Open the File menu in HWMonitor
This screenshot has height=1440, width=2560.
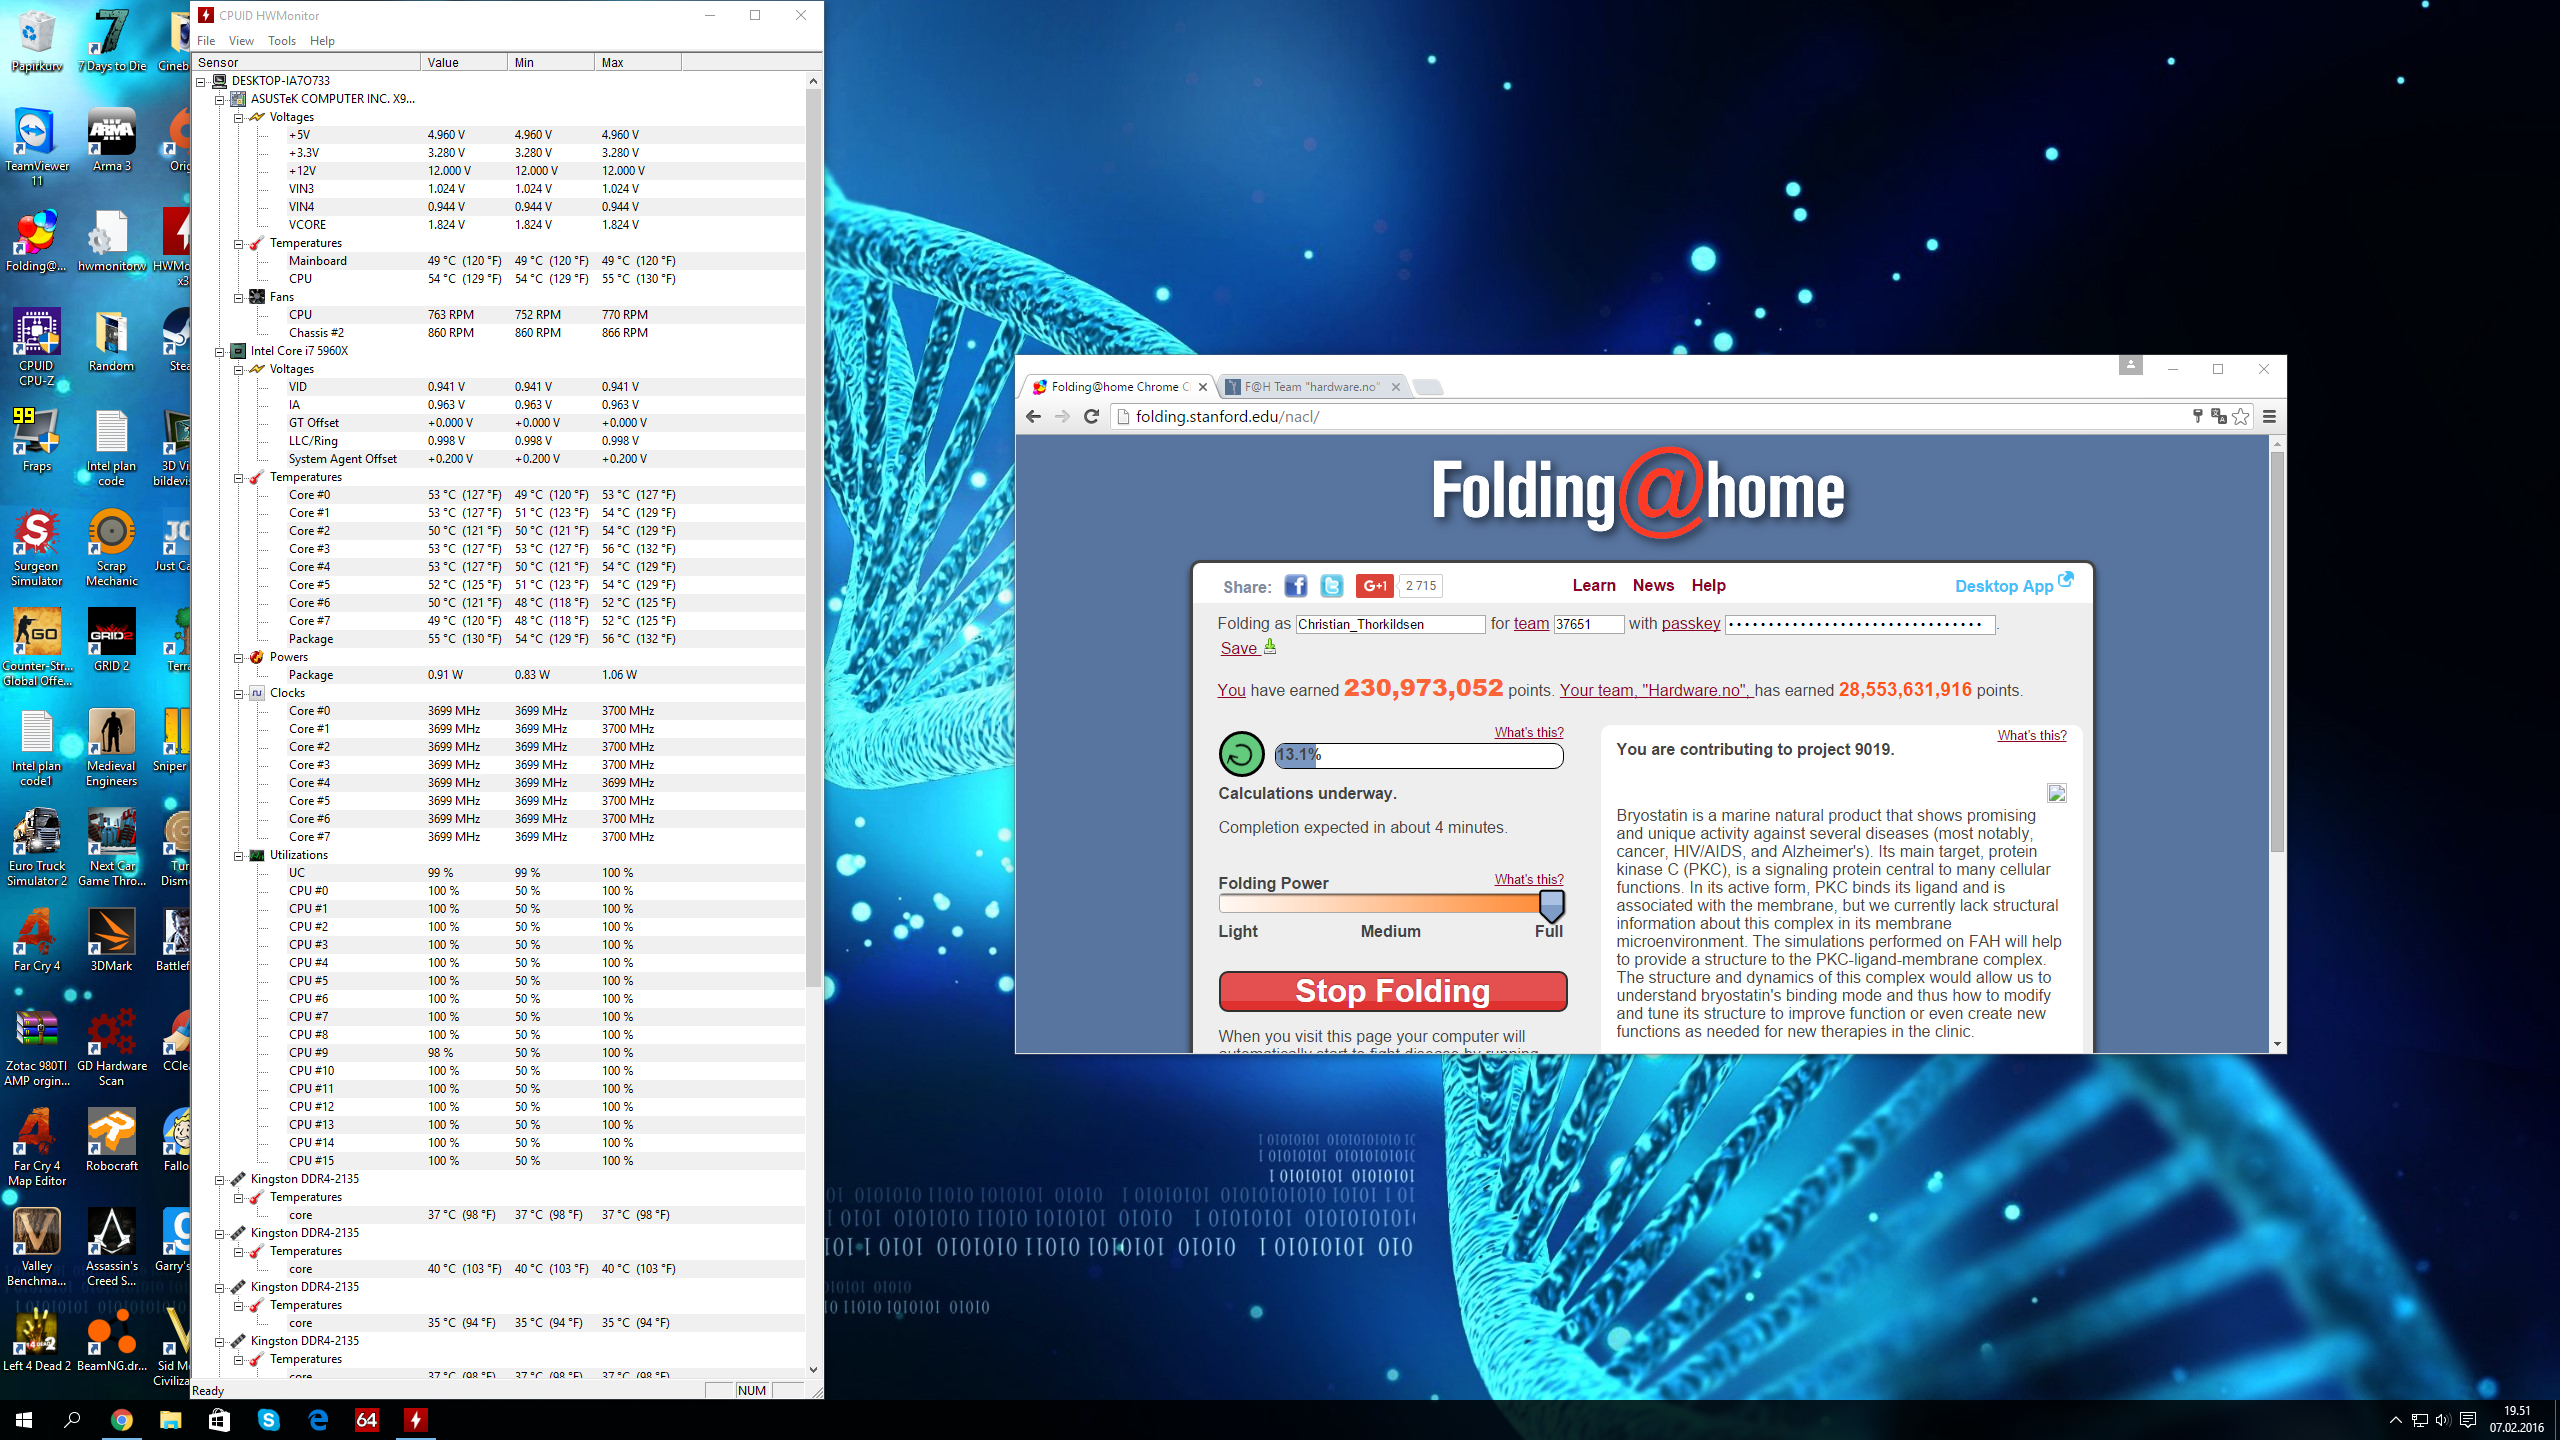(206, 41)
